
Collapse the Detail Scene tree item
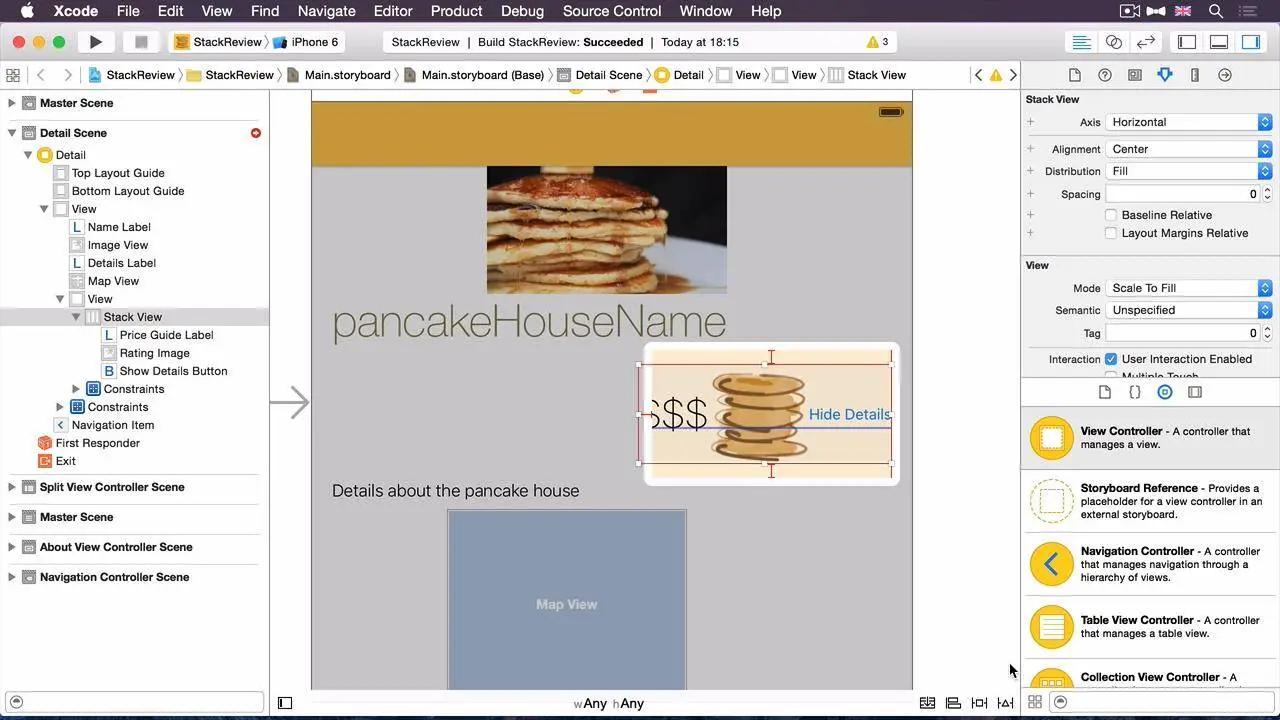coord(12,132)
